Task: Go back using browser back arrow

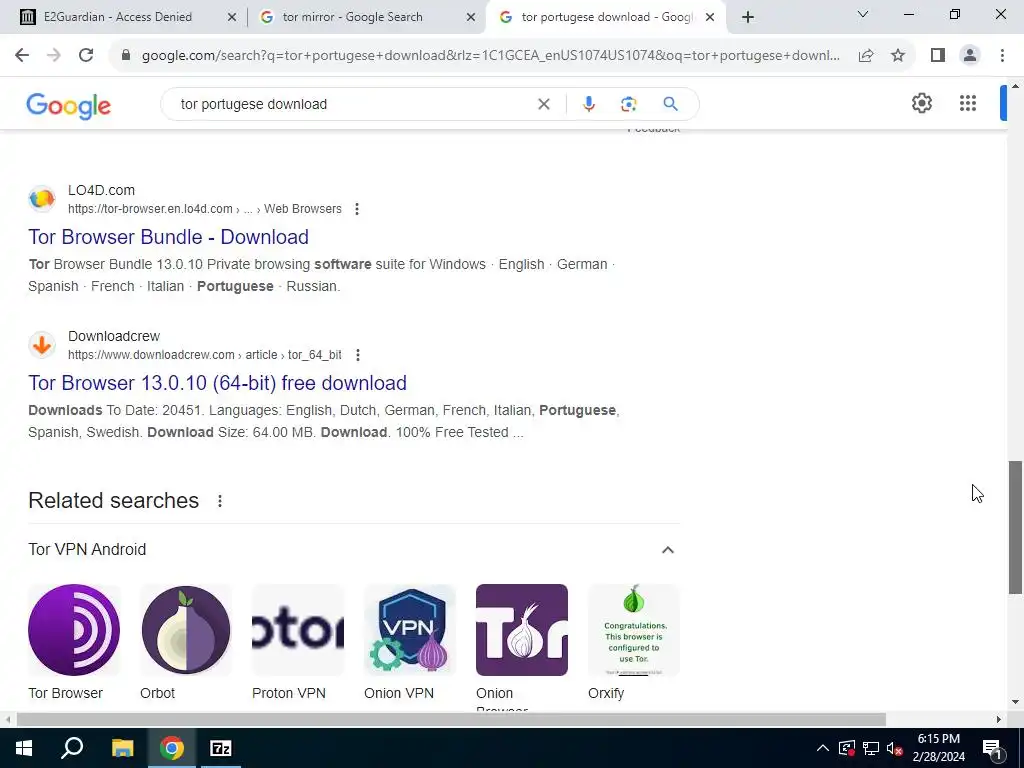Action: tap(22, 56)
